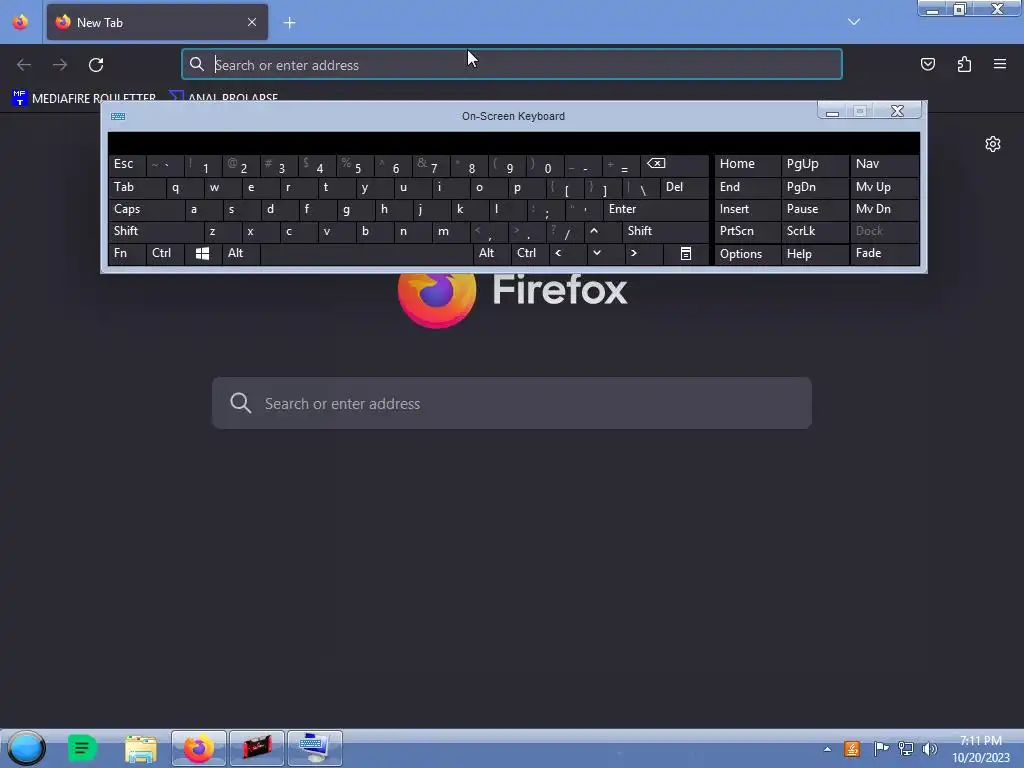Open the MEDIAFIRE ROULETTER bookmark
The image size is (1024, 768).
[x=84, y=98]
